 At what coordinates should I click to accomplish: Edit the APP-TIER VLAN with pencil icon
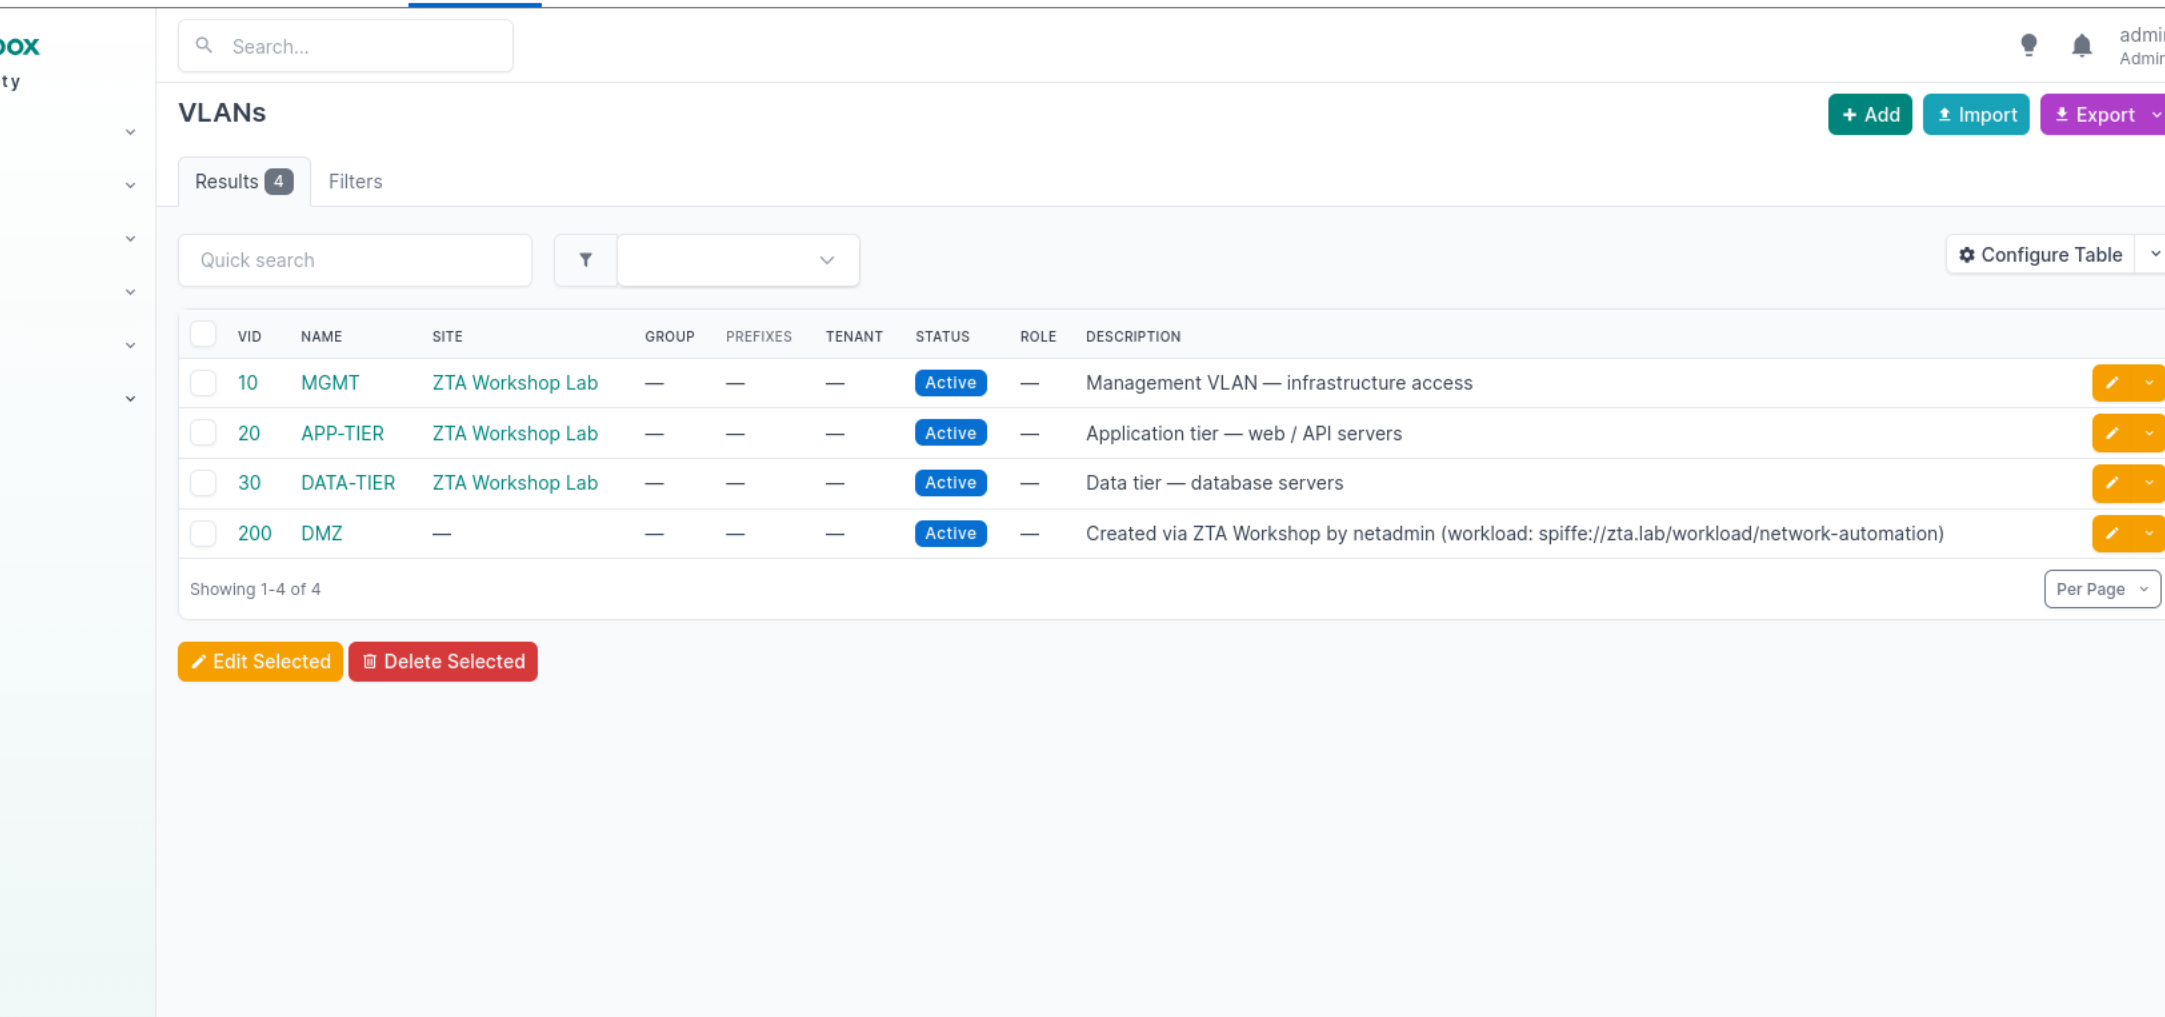(2112, 433)
